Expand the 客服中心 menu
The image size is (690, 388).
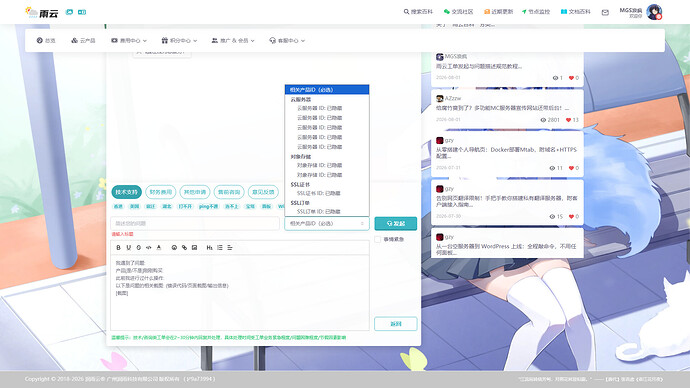[287, 40]
